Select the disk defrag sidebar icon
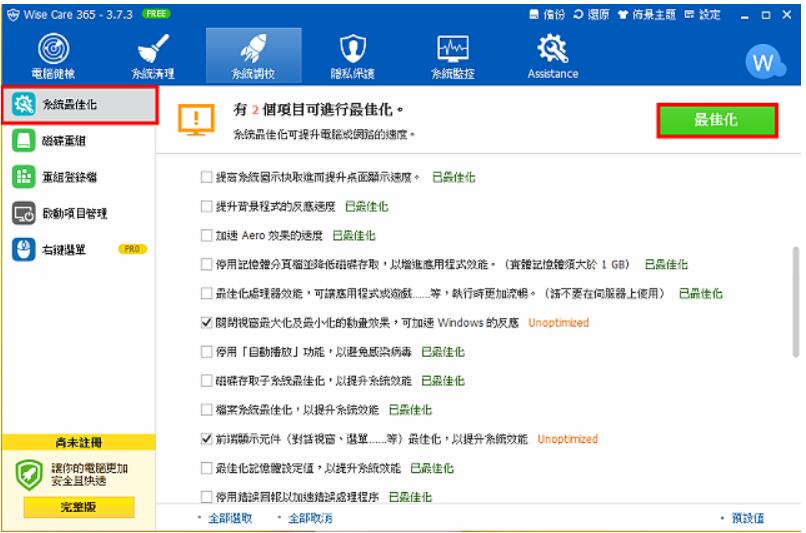 (x=23, y=141)
